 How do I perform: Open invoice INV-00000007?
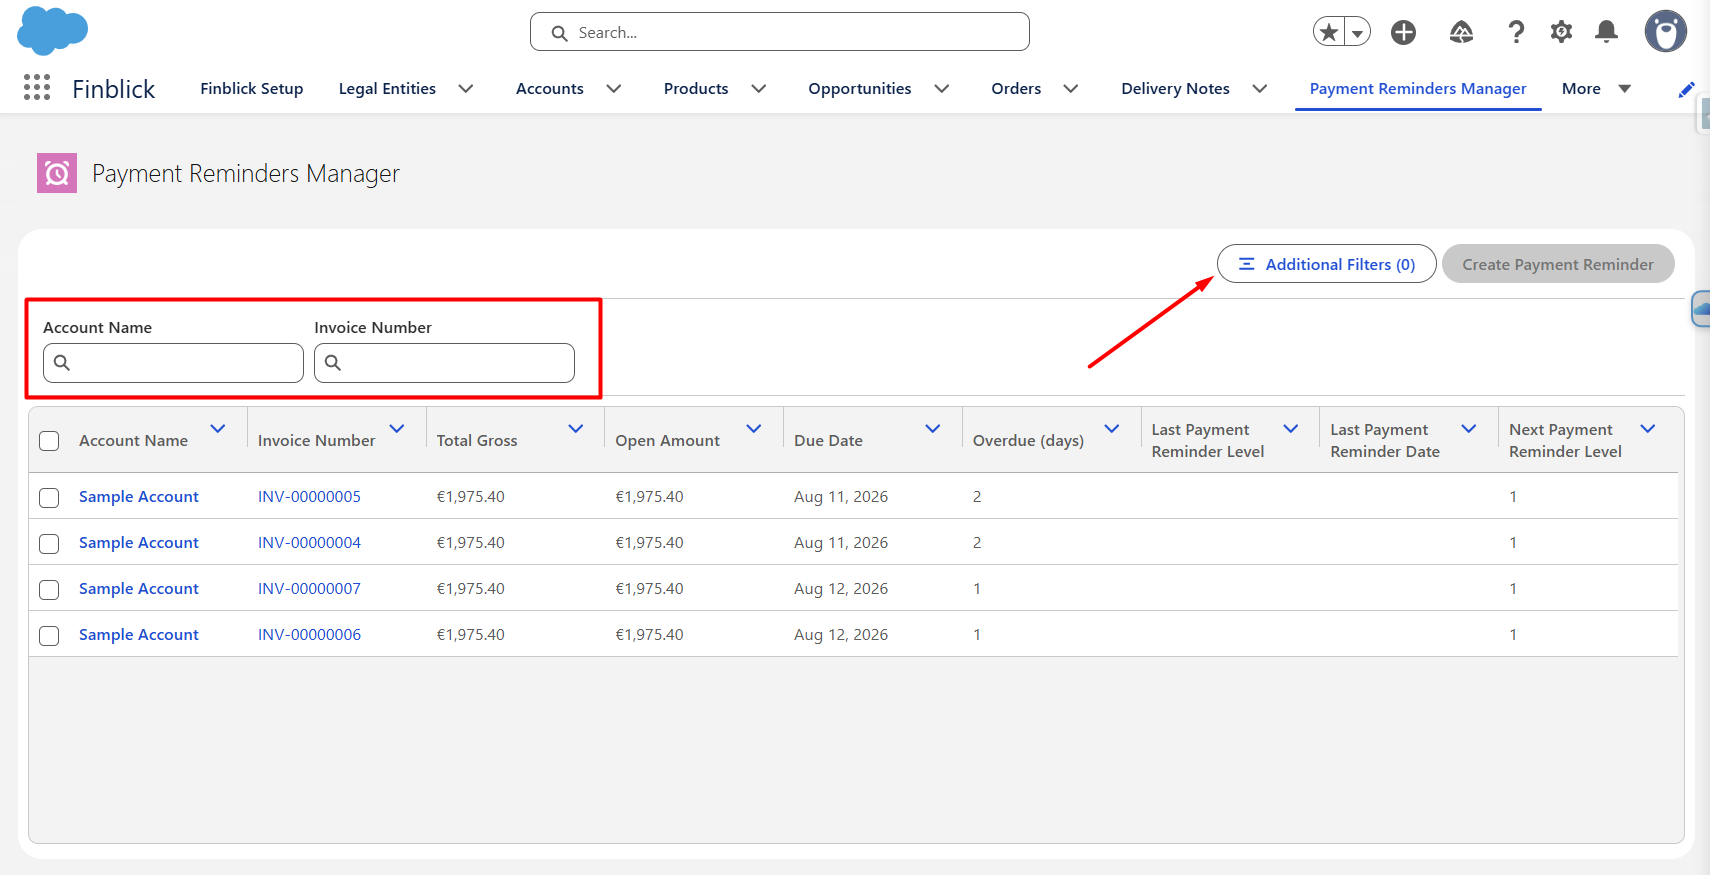pos(309,589)
